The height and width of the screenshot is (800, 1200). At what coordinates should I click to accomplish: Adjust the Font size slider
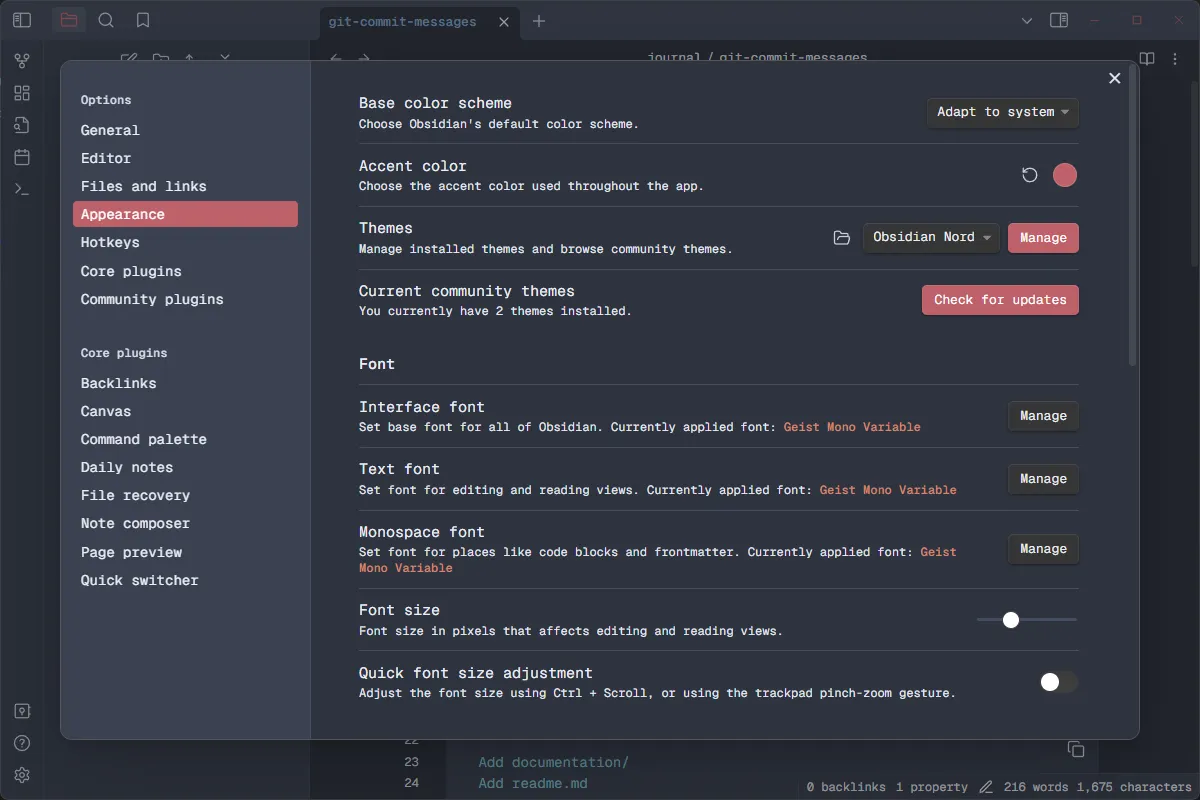pyautogui.click(x=1011, y=620)
